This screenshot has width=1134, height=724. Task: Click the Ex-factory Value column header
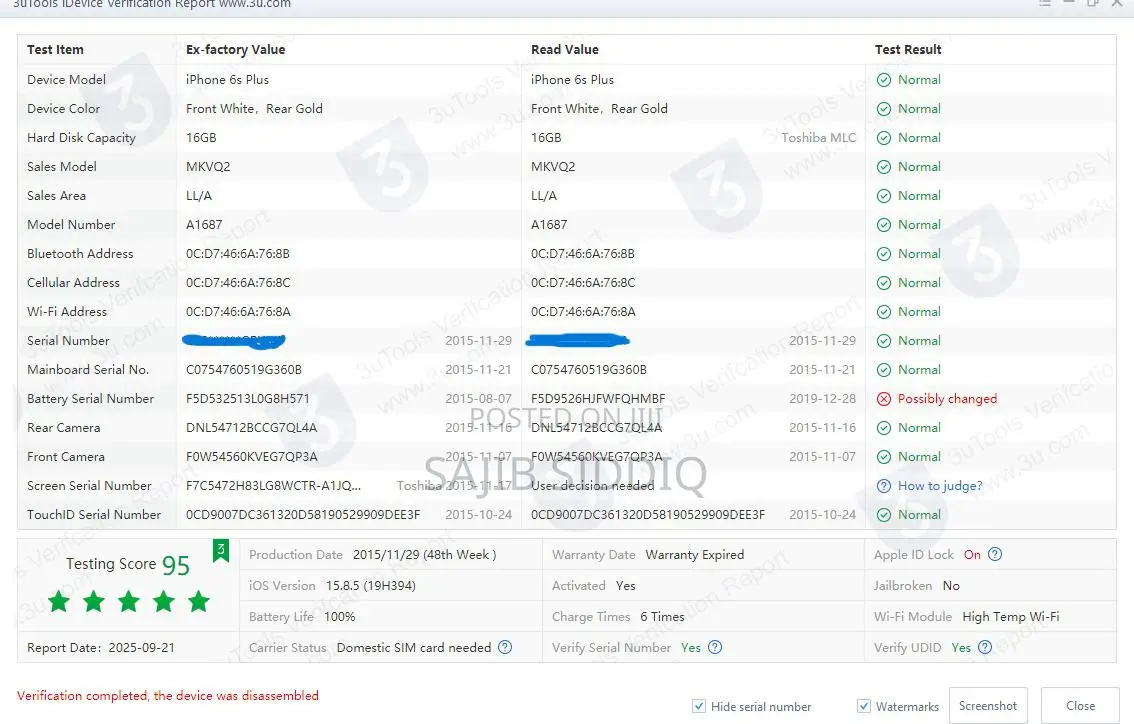[235, 50]
